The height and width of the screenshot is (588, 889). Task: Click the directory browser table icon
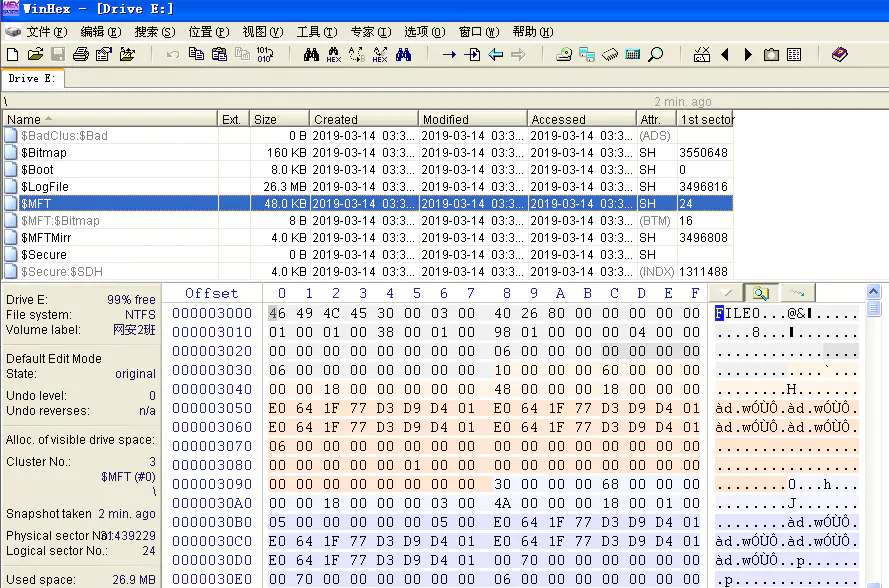point(794,54)
